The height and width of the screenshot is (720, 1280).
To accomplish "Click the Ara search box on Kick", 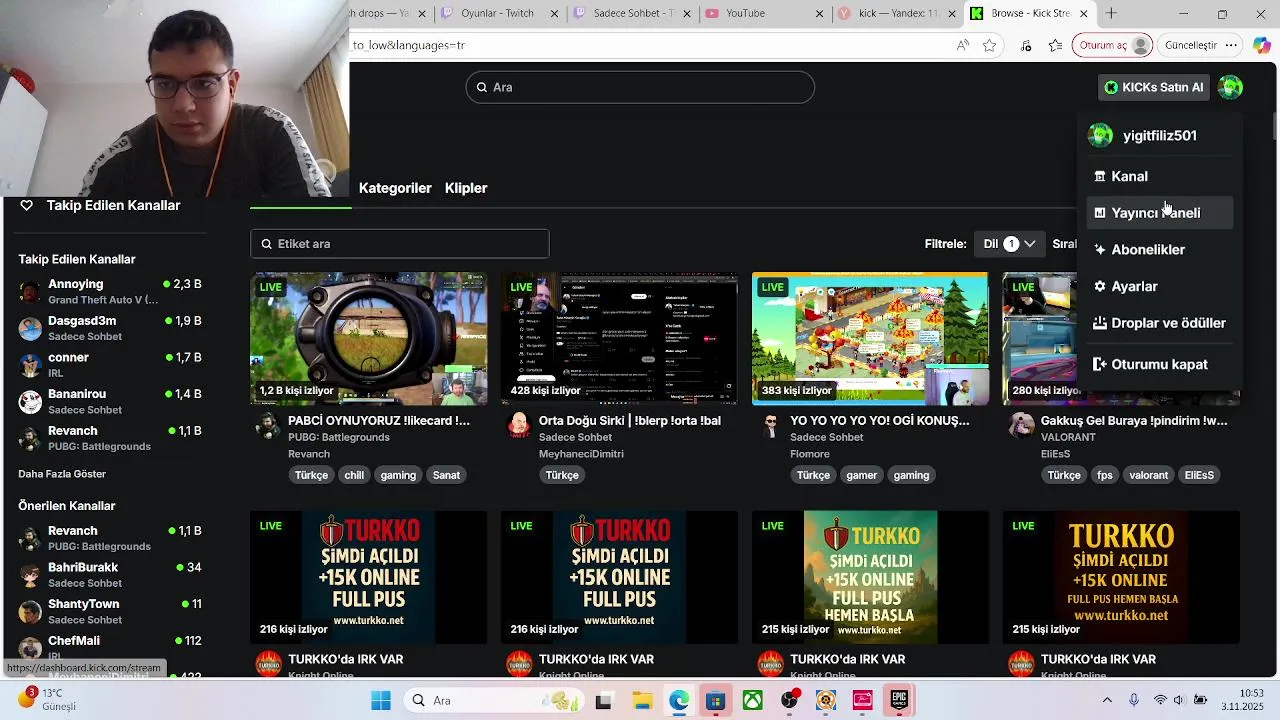I will [640, 87].
